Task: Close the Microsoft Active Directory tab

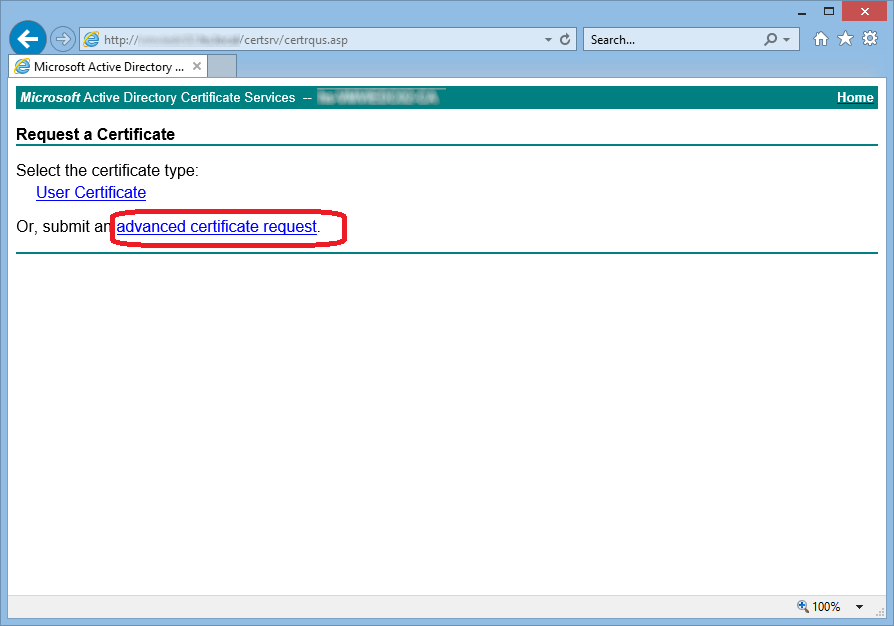Action: [197, 67]
